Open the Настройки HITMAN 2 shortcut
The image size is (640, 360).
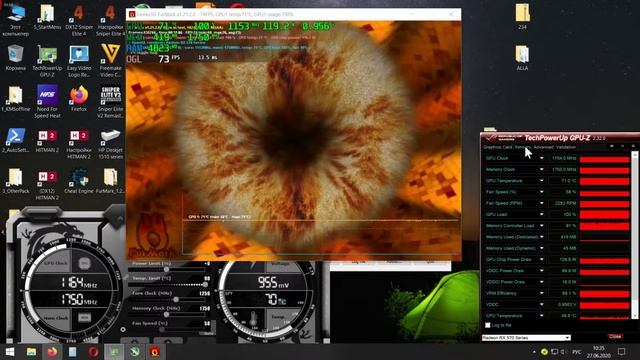coord(79,143)
